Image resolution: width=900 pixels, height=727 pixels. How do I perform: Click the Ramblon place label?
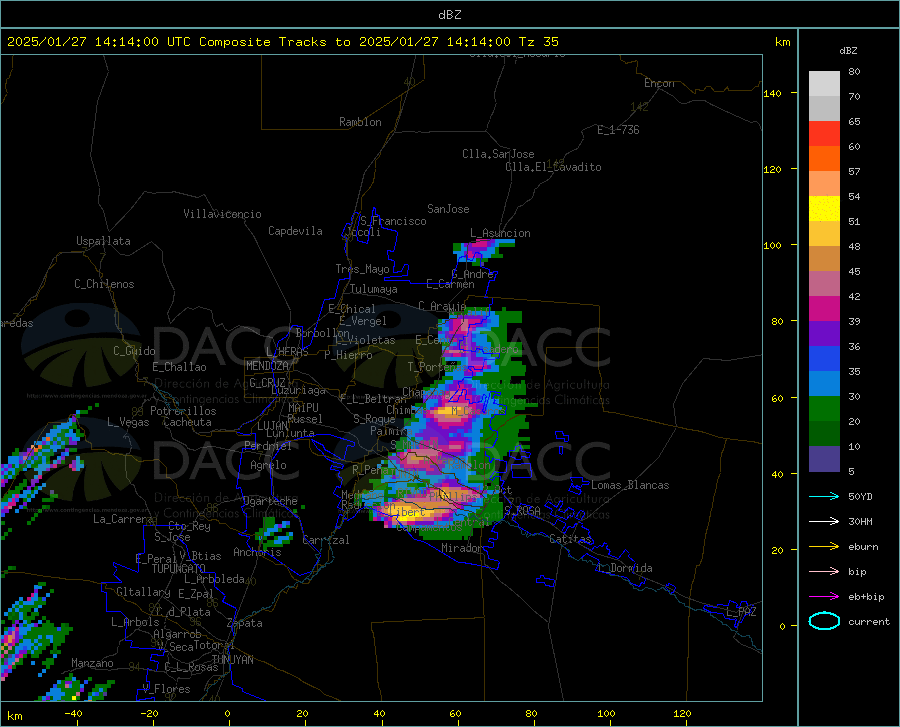click(x=360, y=122)
